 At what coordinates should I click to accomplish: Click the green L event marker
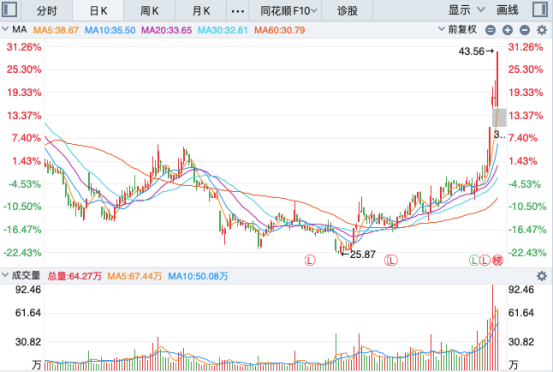click(474, 261)
